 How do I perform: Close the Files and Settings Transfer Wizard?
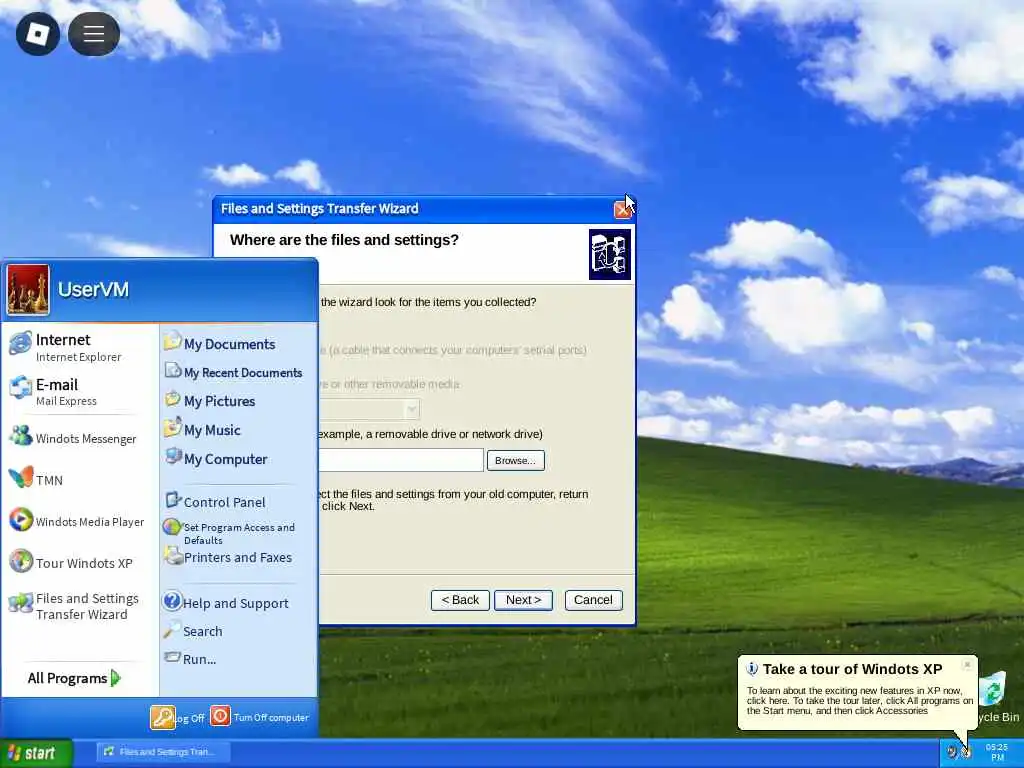pyautogui.click(x=622, y=209)
